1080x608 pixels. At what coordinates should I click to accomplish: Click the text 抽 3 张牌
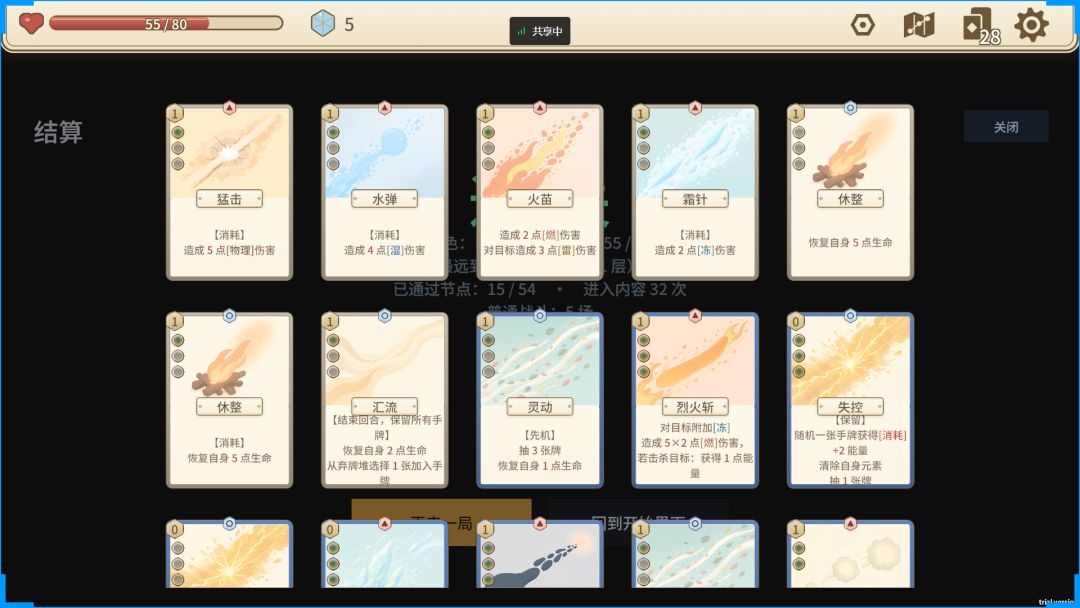[540, 450]
